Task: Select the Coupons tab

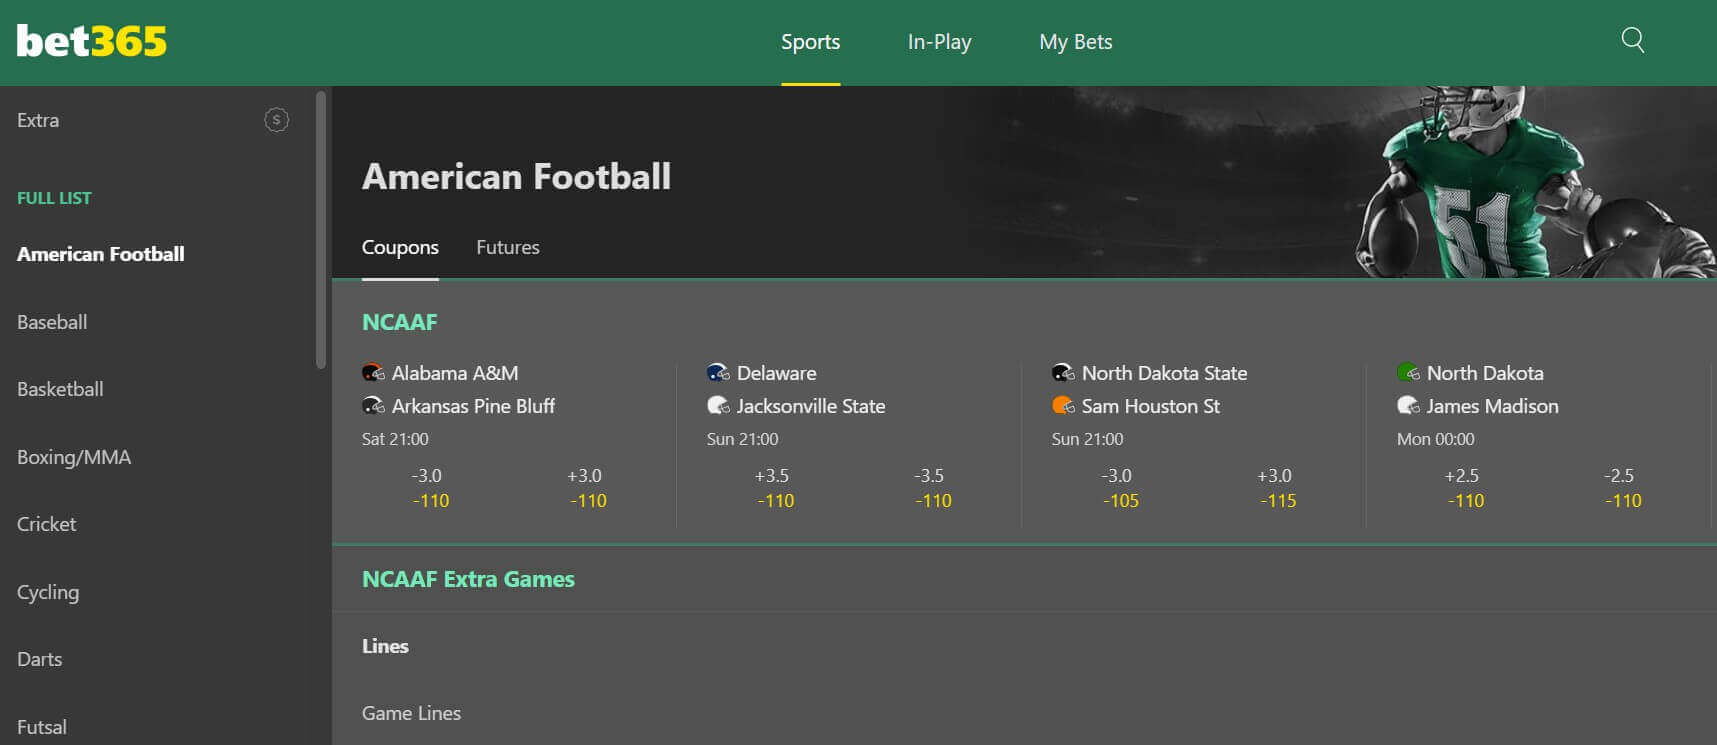Action: (x=400, y=247)
